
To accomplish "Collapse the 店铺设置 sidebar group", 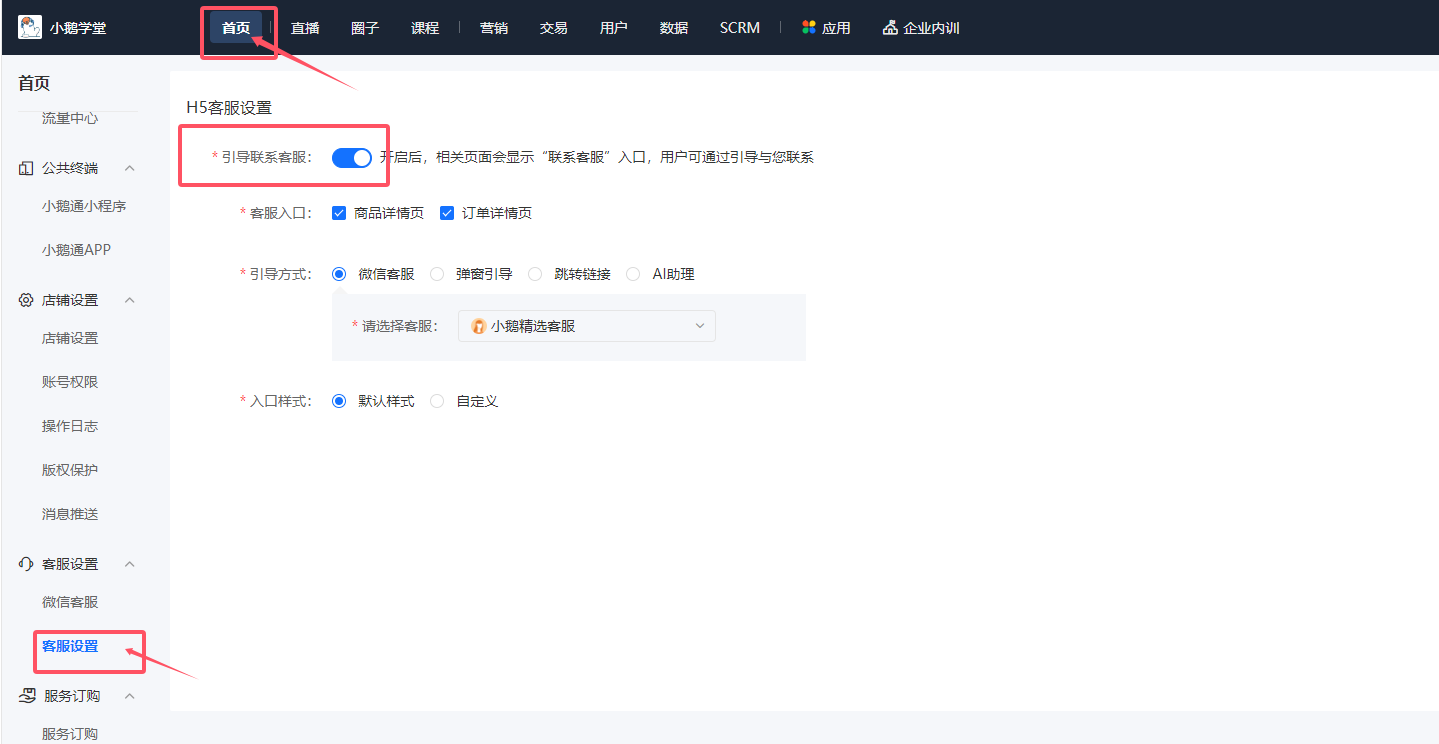I will point(129,299).
